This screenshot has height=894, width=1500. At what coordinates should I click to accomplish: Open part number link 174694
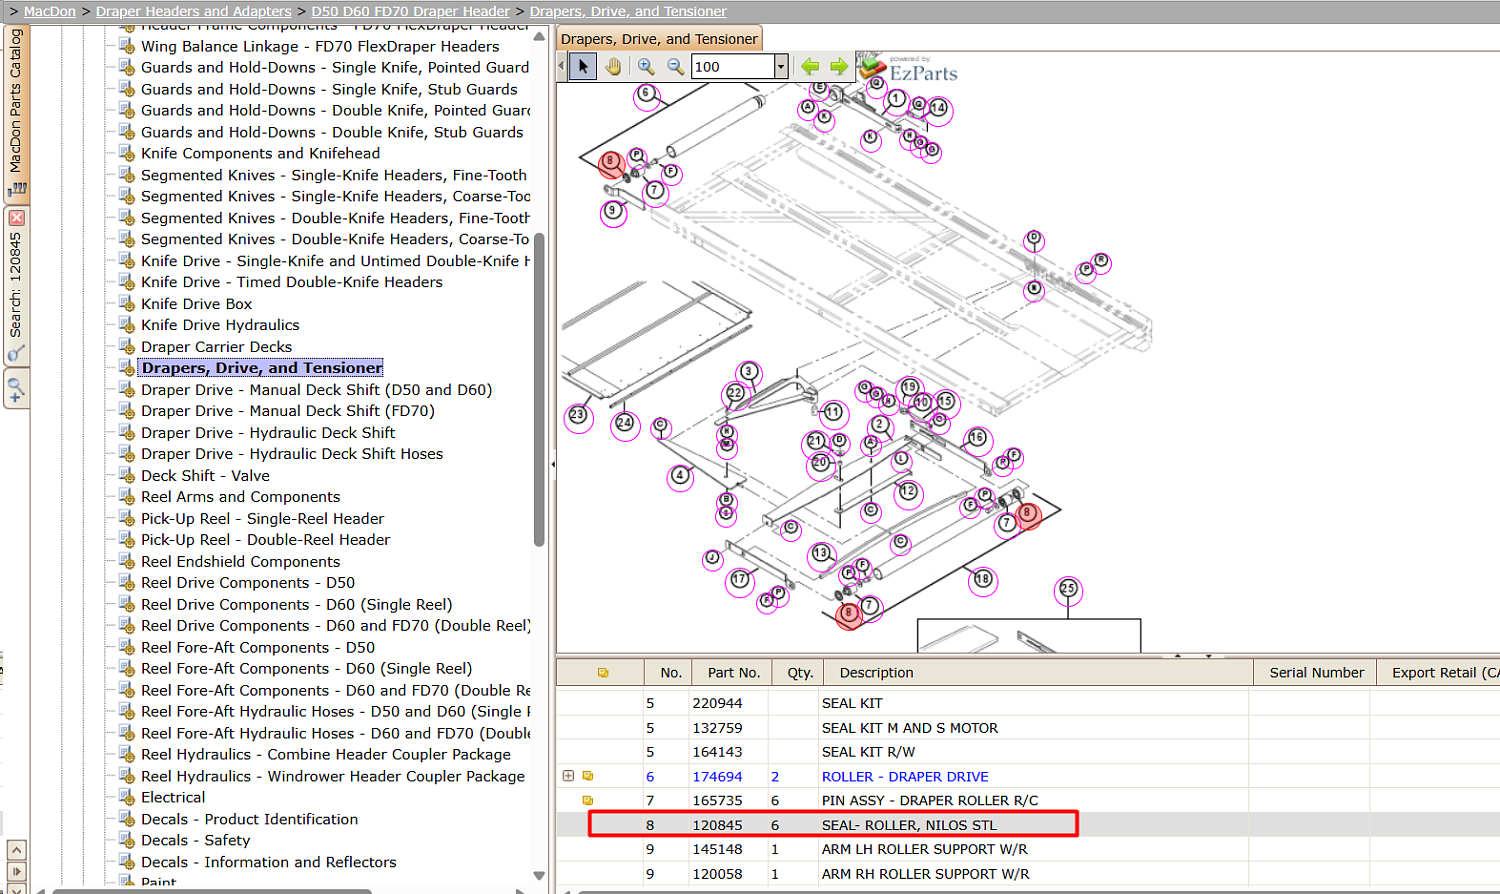717,776
